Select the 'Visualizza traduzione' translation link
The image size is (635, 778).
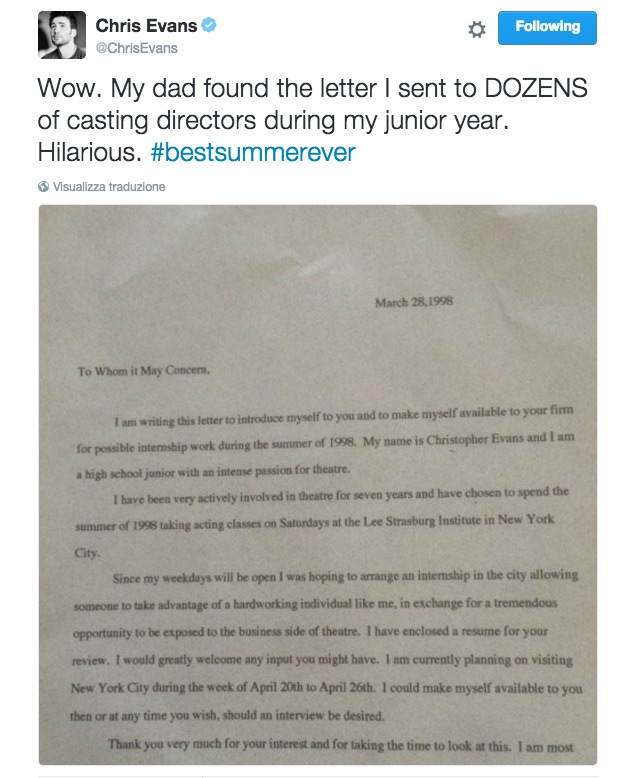pos(109,187)
